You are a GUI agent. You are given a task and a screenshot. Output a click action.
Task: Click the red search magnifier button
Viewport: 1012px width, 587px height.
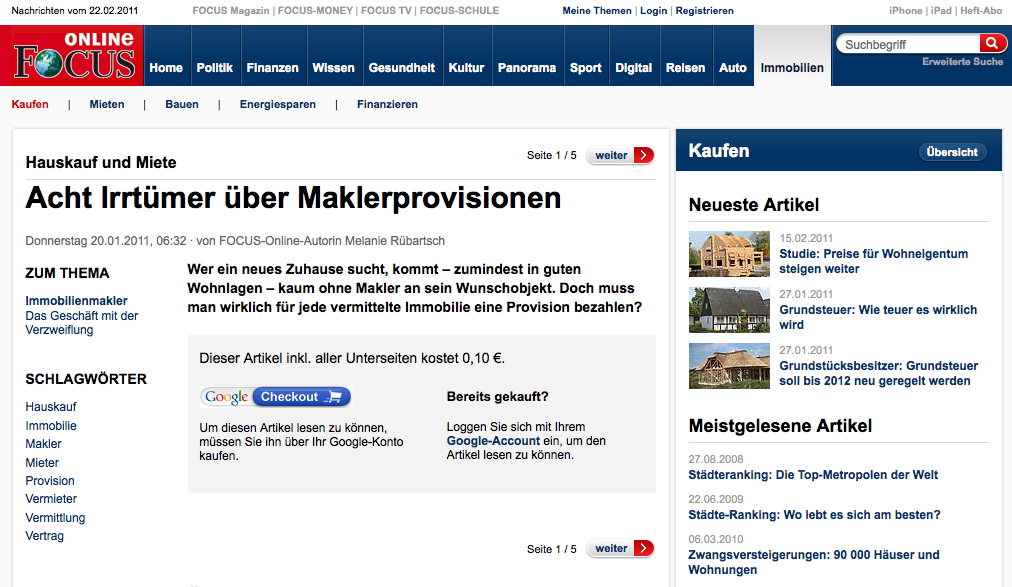992,43
